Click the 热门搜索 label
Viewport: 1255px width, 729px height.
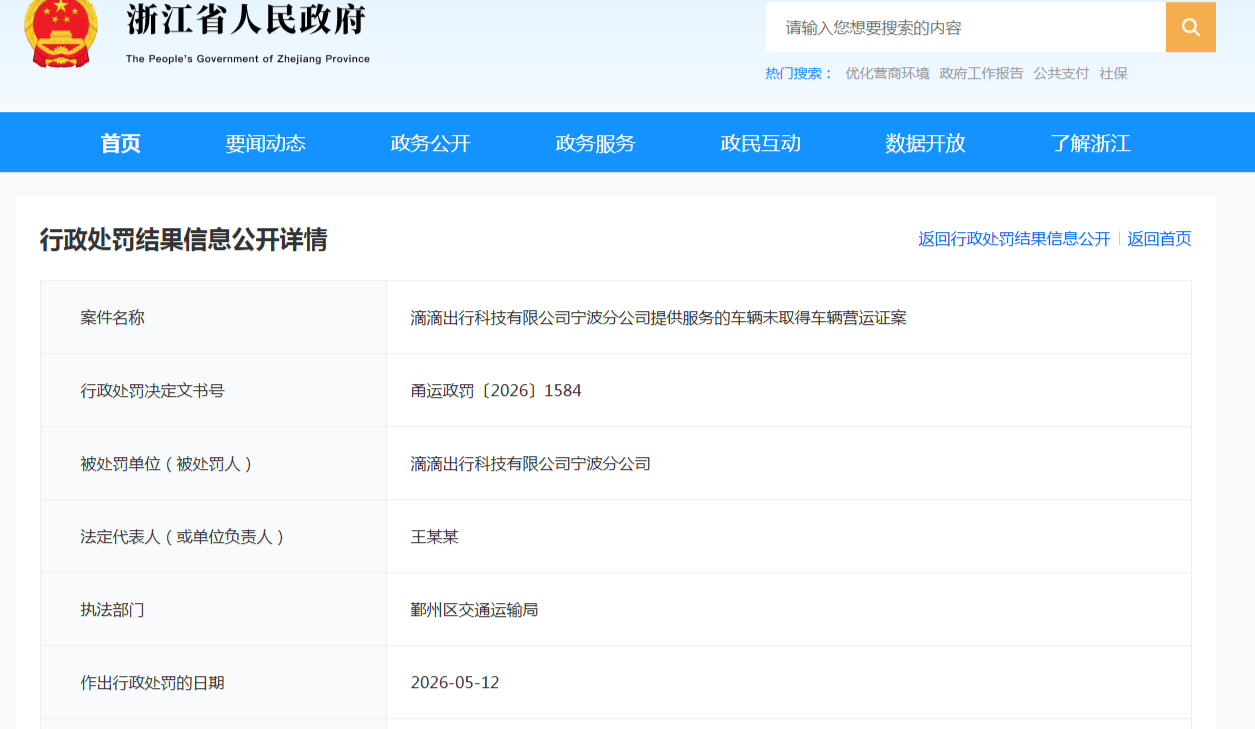coord(799,73)
